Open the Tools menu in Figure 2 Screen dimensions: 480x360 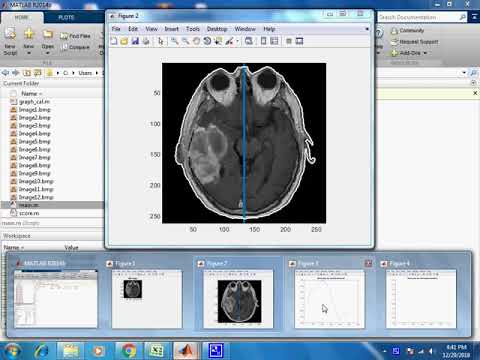coord(193,29)
